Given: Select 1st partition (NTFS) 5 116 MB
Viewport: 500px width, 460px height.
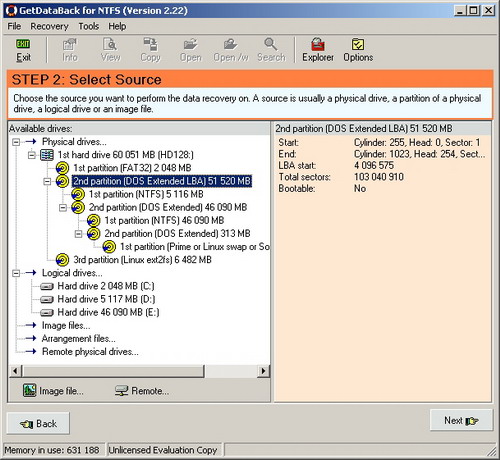Looking at the screenshot, I should tap(146, 194).
